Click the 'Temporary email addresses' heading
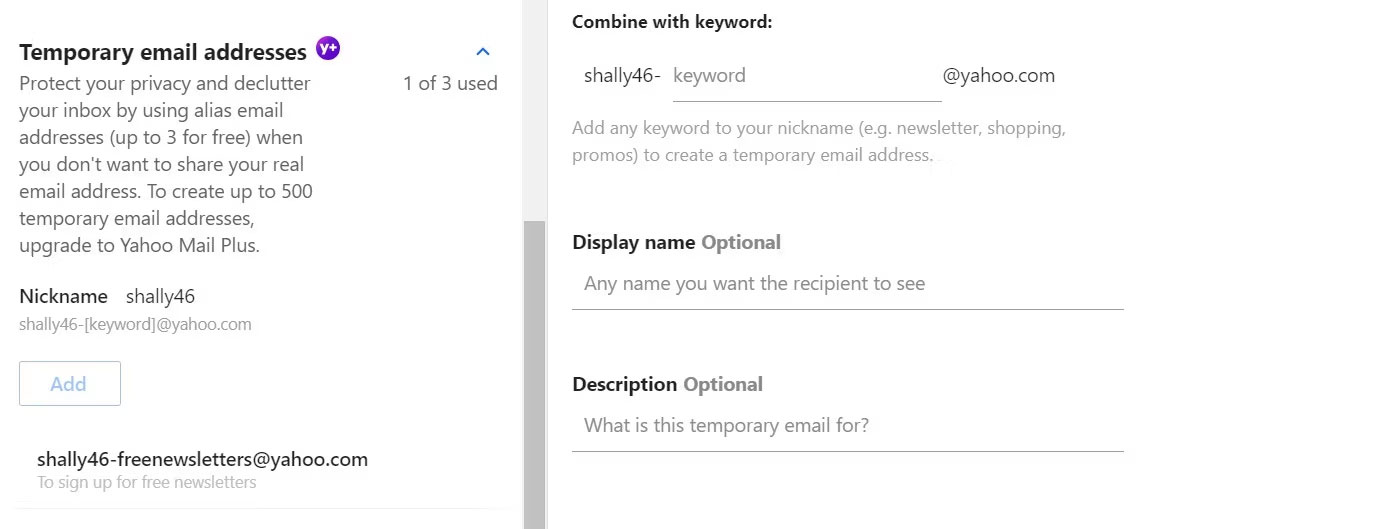 tap(163, 52)
